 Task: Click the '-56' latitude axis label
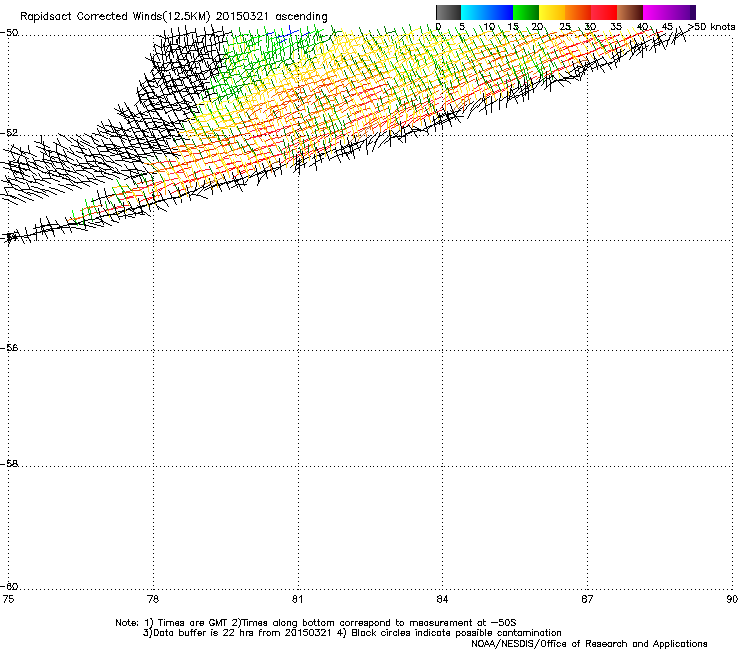tap(9, 348)
